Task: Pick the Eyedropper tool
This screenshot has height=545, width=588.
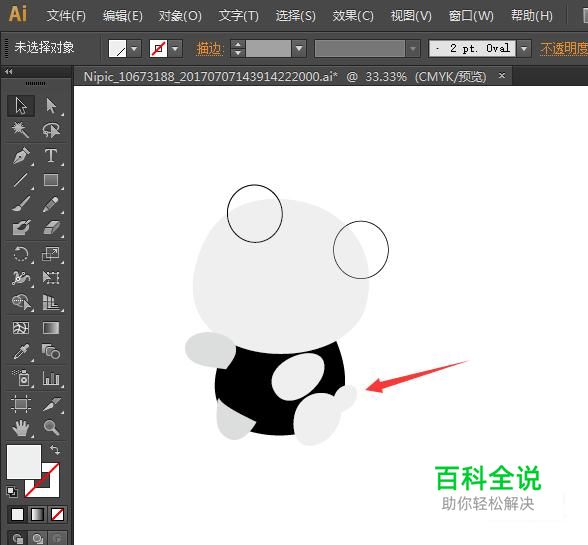Action: (x=21, y=352)
